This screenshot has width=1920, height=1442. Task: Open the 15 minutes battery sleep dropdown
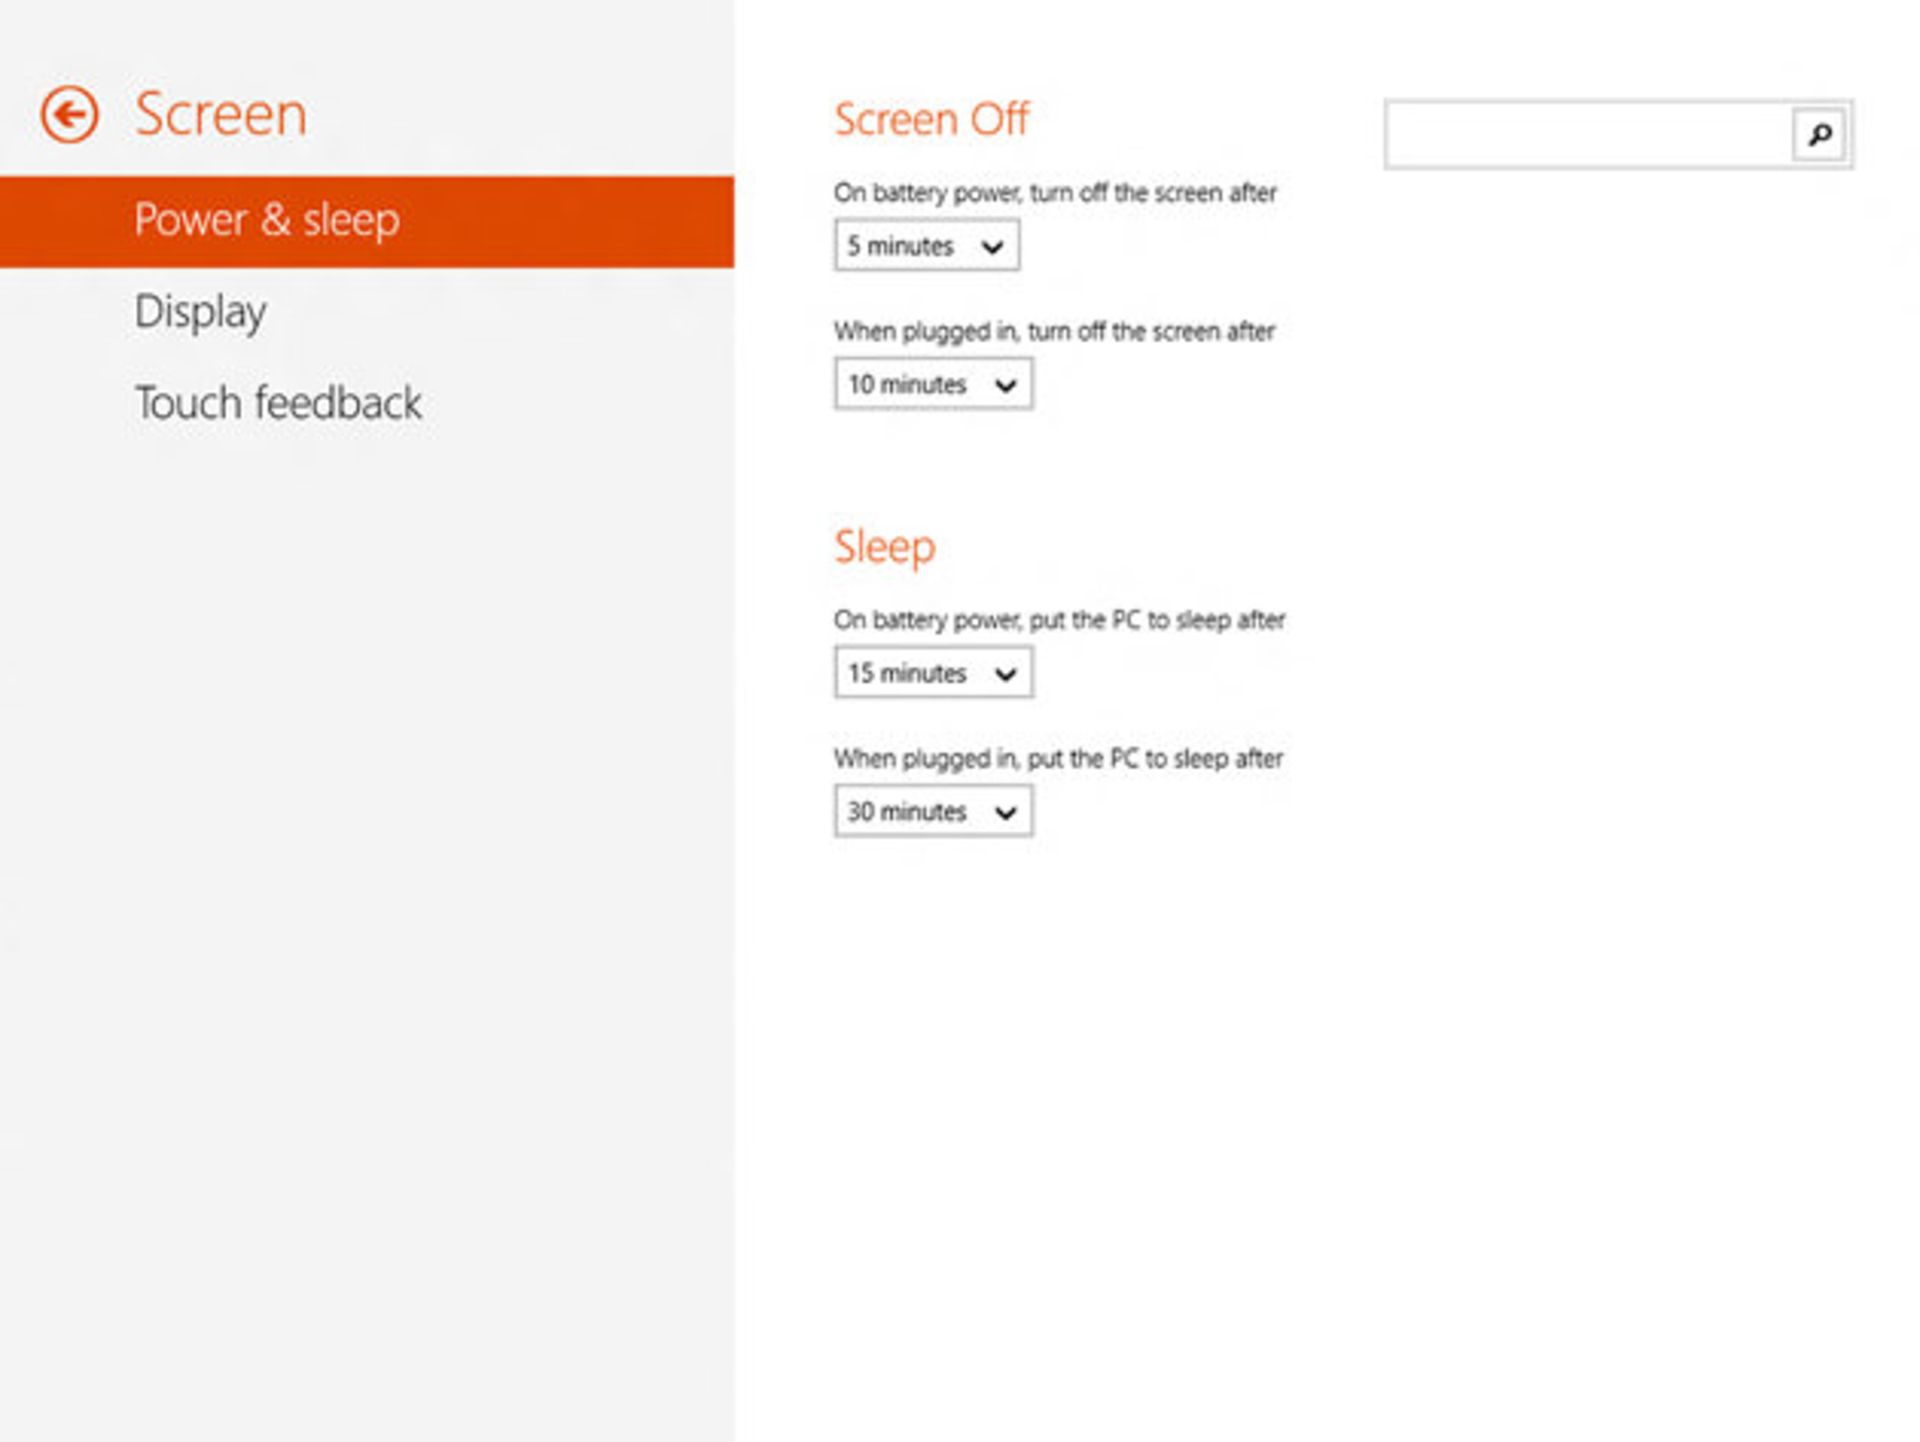point(933,673)
